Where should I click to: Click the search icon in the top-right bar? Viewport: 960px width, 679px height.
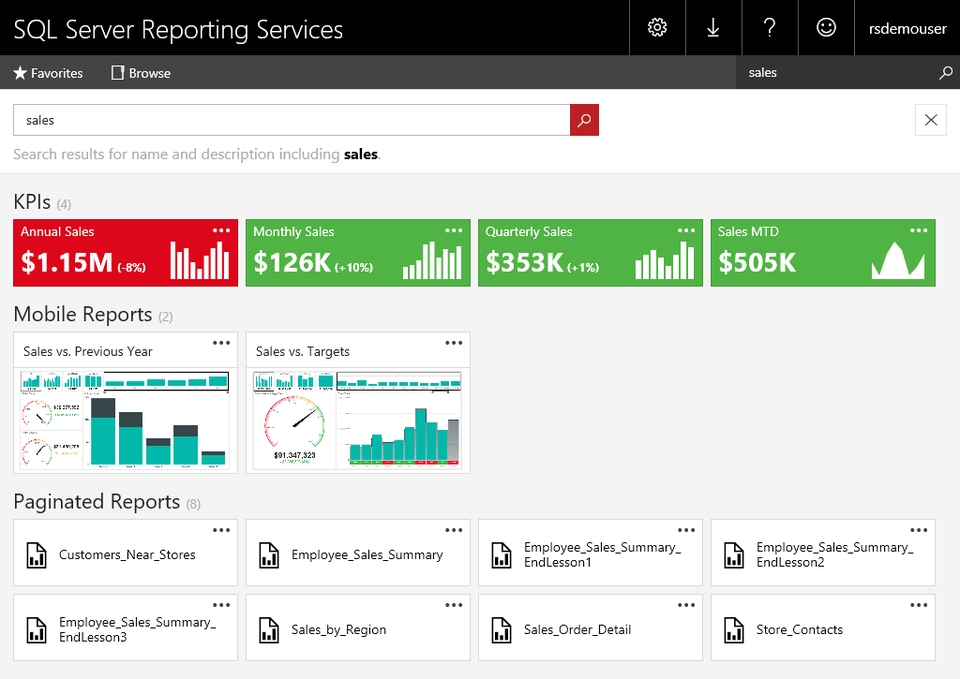pyautogui.click(x=945, y=72)
